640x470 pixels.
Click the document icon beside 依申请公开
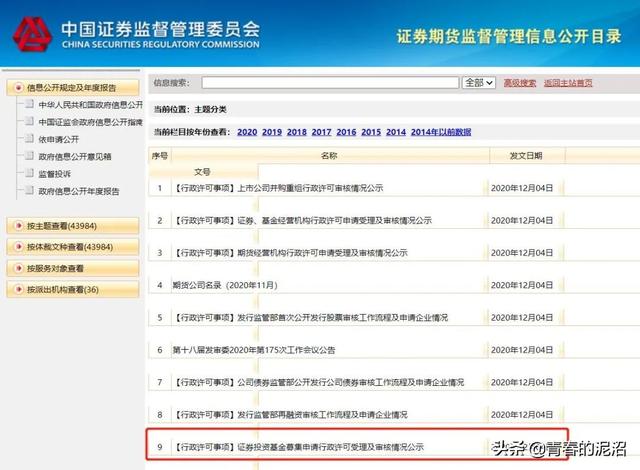(30, 139)
